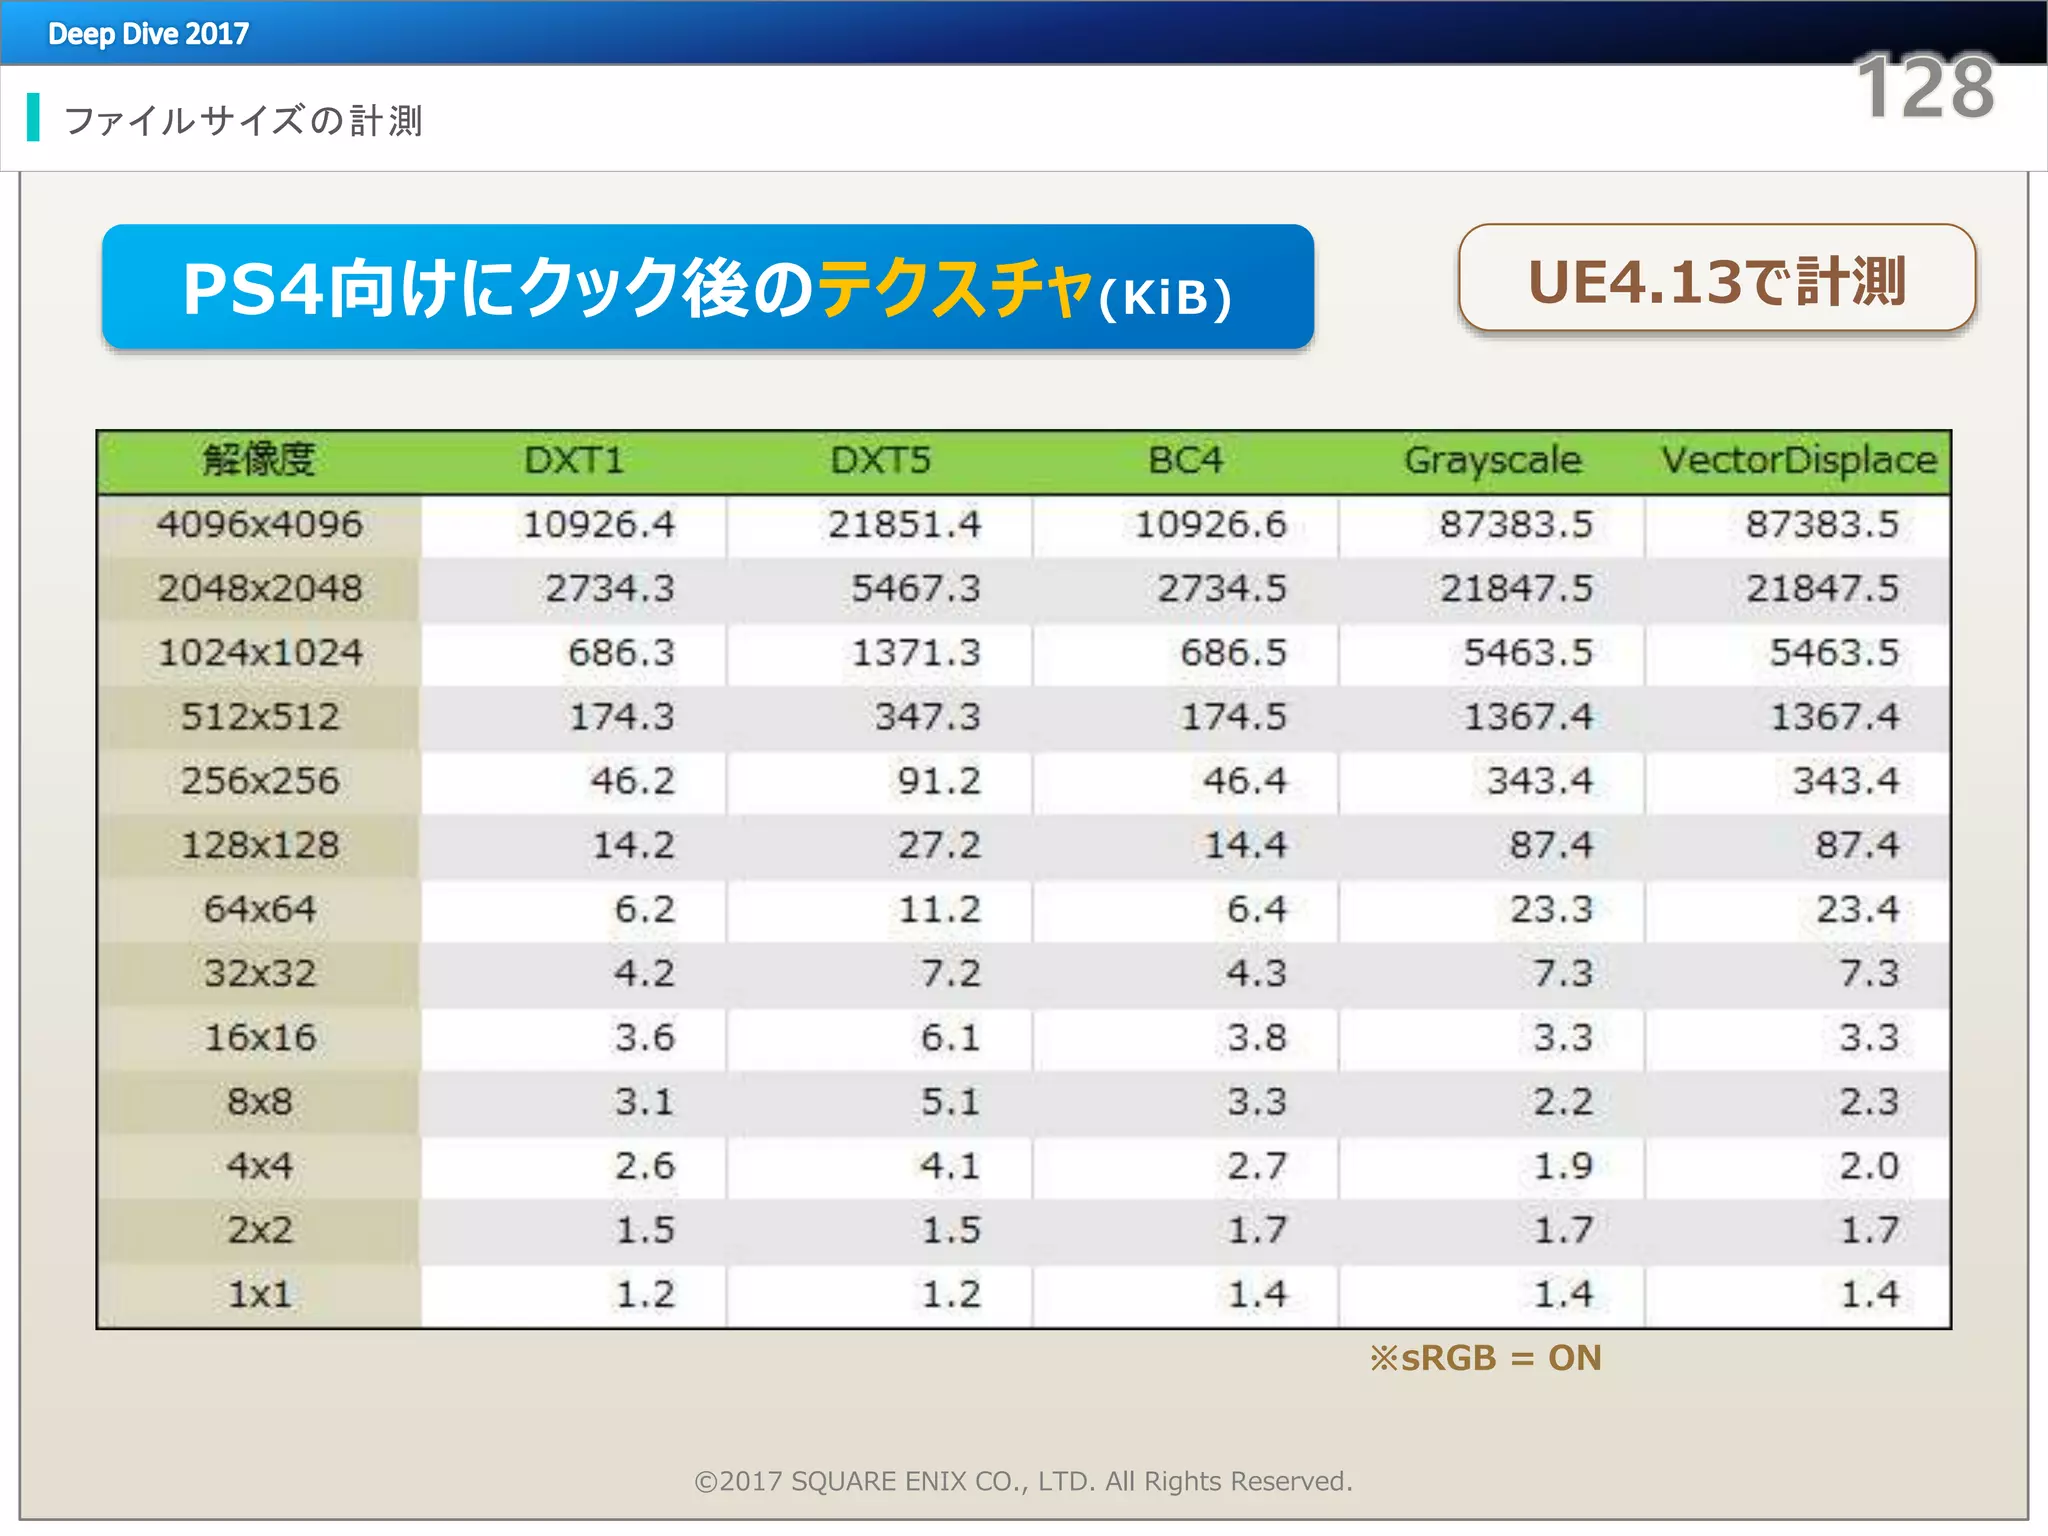Click the 解像度 resolution header cell

point(259,460)
